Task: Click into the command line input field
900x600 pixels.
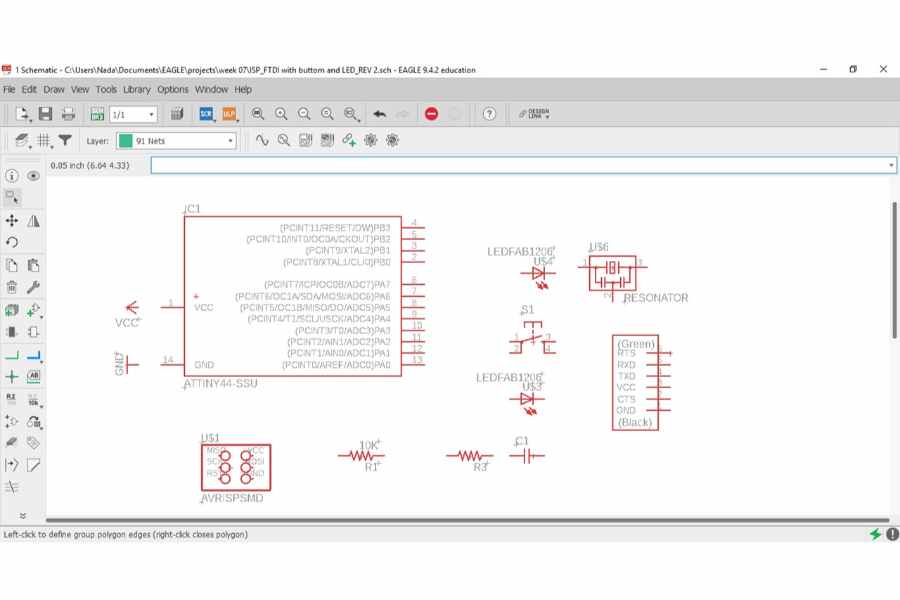Action: pyautogui.click(x=518, y=165)
